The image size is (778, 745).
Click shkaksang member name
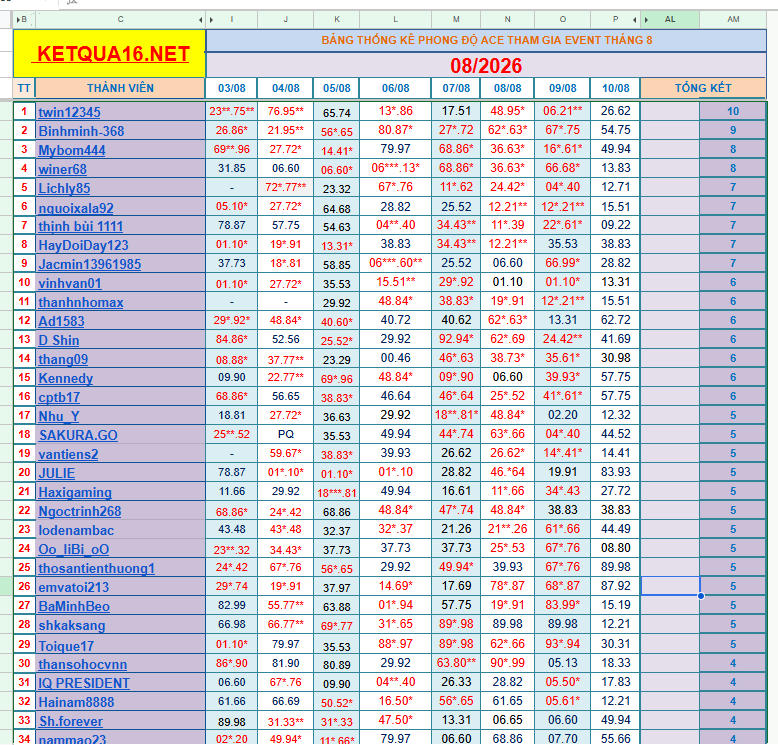coord(72,625)
